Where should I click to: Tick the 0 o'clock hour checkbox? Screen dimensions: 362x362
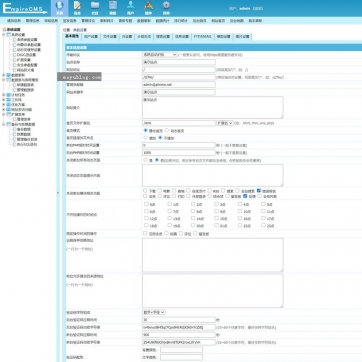click(x=146, y=204)
